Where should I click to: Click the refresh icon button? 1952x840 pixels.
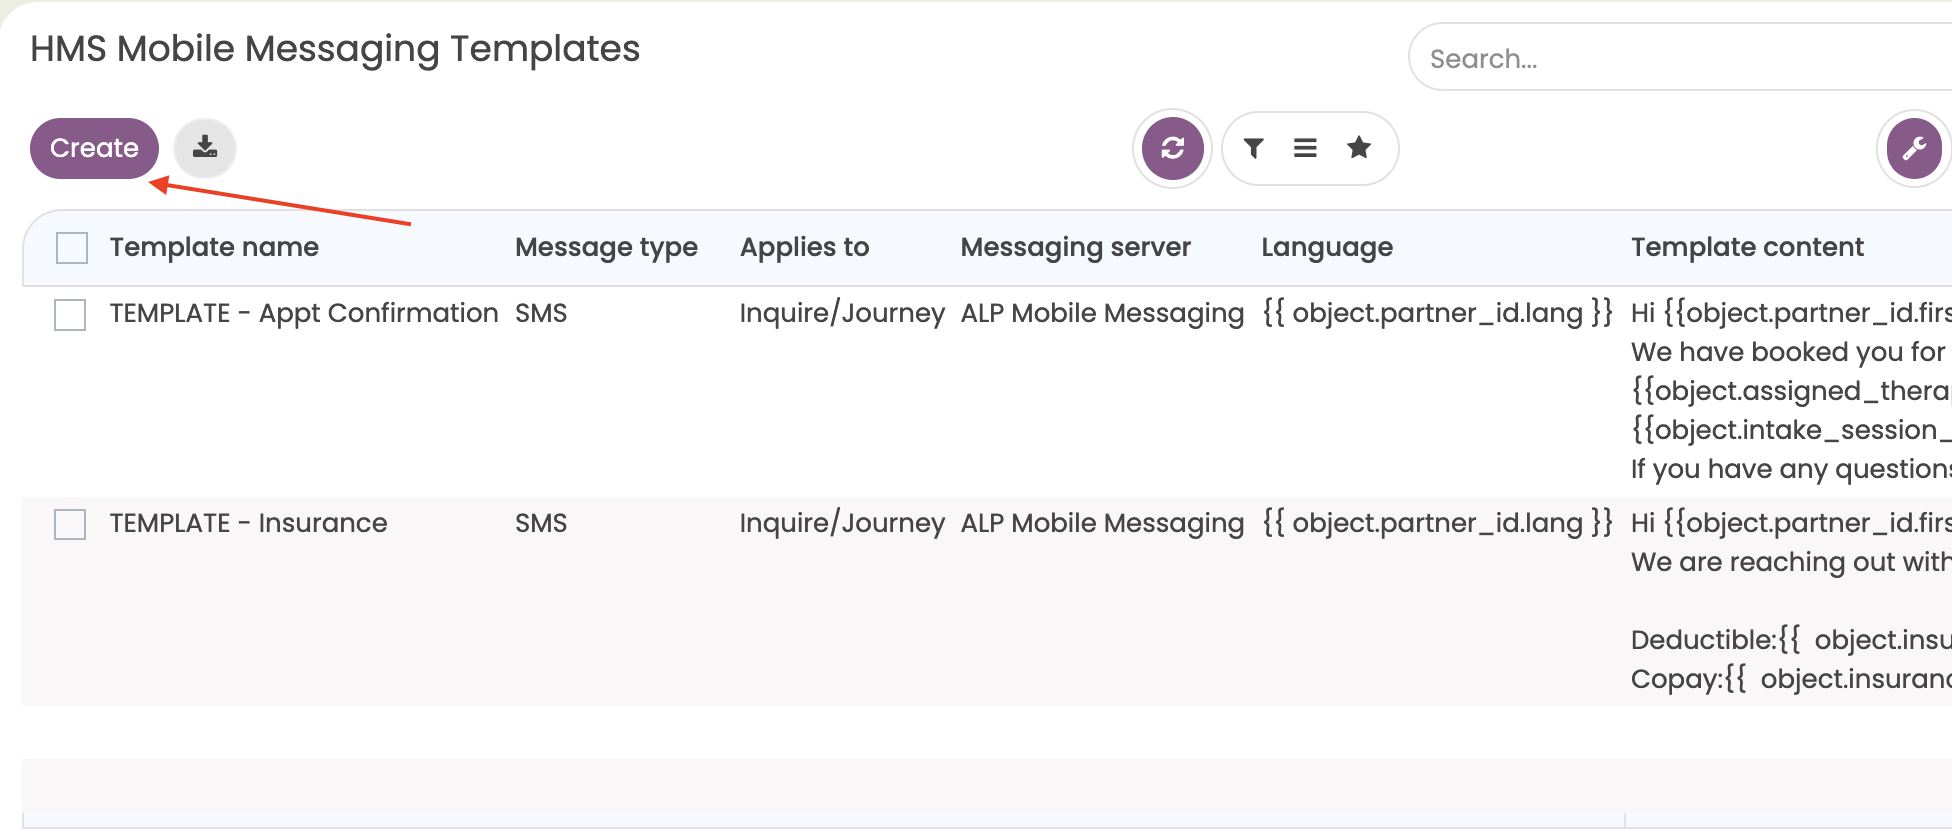click(1172, 148)
